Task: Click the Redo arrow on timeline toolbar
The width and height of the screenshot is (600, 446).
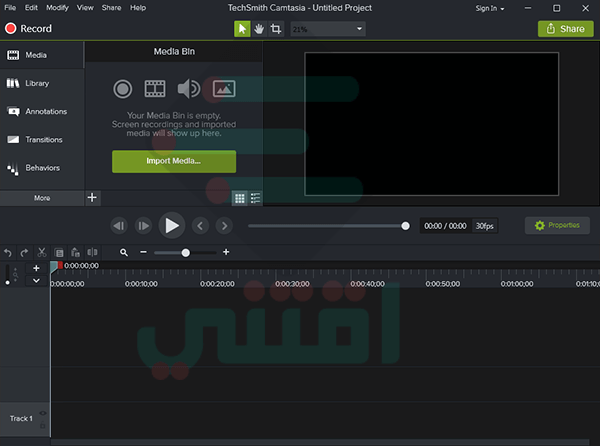Action: tap(24, 252)
